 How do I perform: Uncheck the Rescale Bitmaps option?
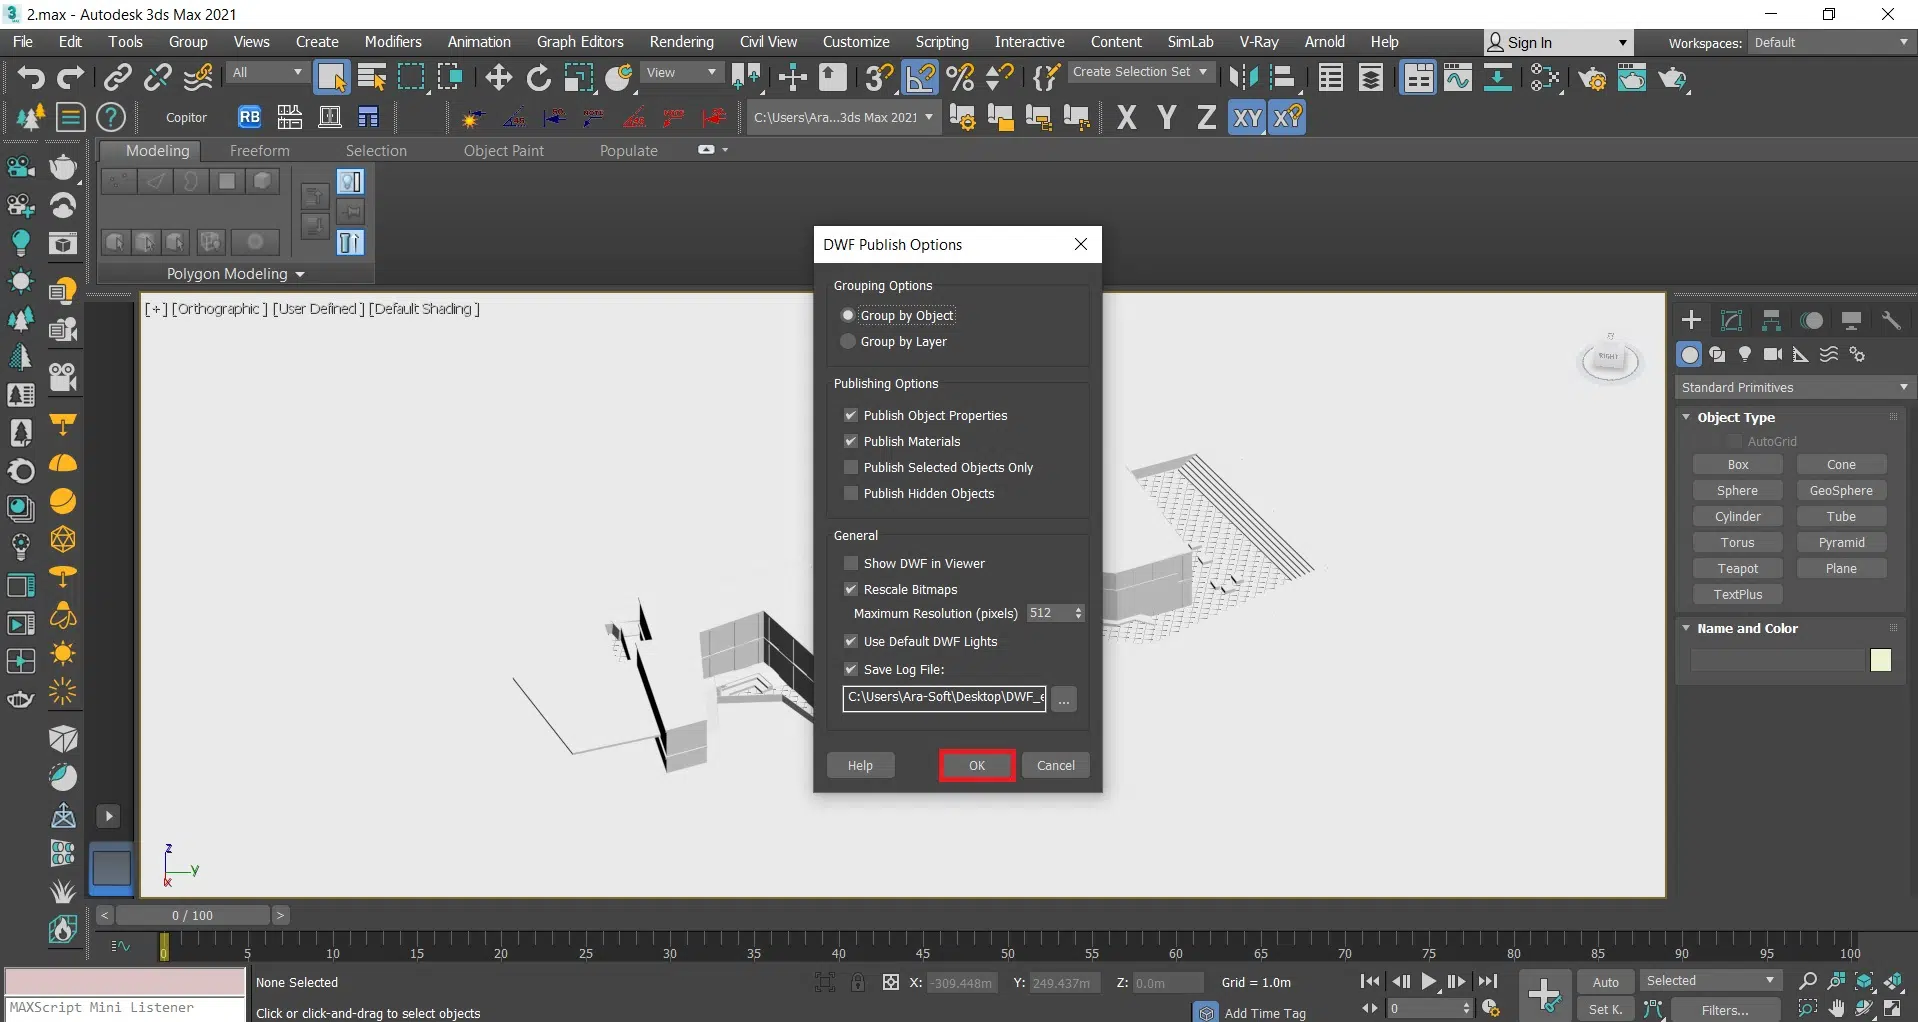click(x=851, y=590)
